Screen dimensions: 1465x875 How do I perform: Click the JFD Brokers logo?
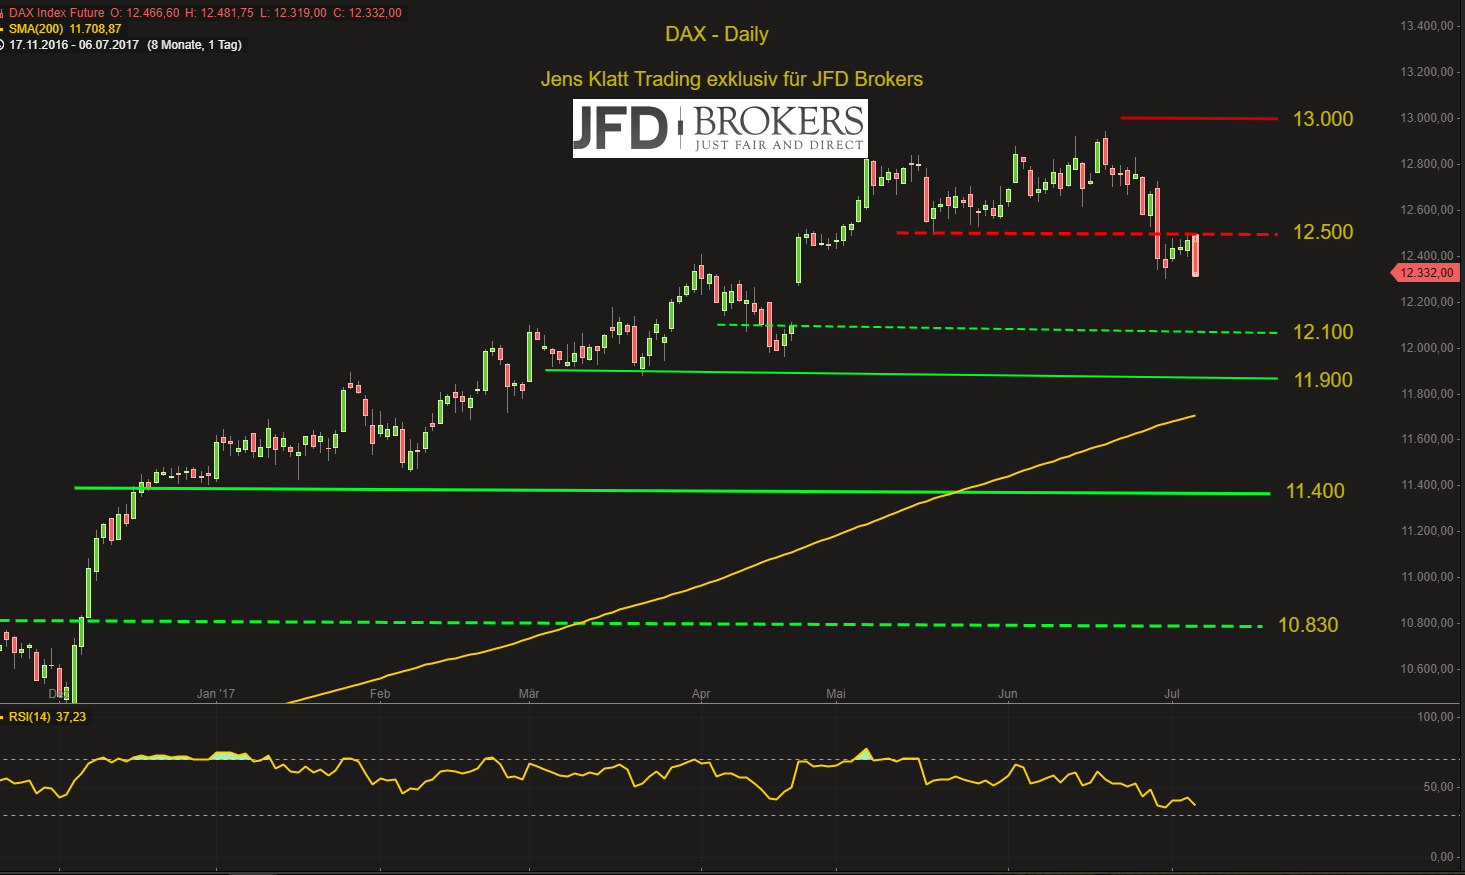click(x=720, y=128)
